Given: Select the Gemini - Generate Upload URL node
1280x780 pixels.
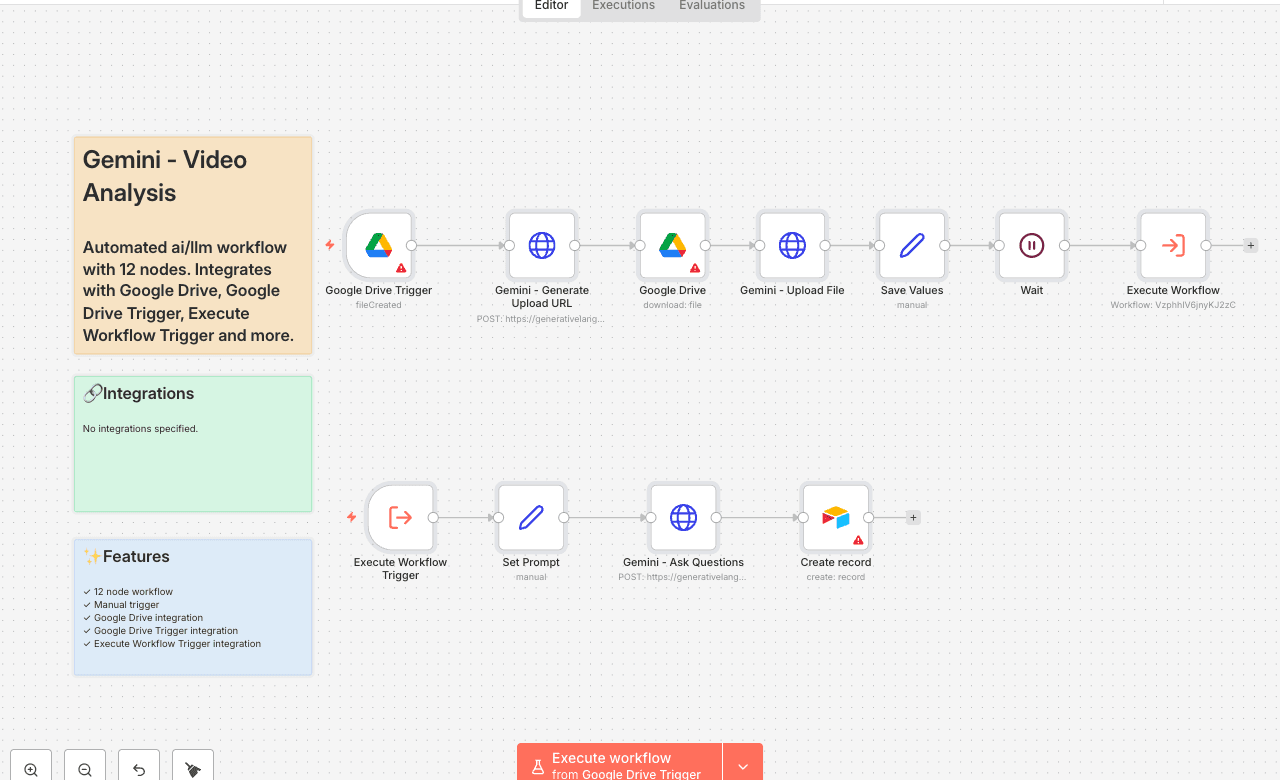Looking at the screenshot, I should tap(542, 245).
